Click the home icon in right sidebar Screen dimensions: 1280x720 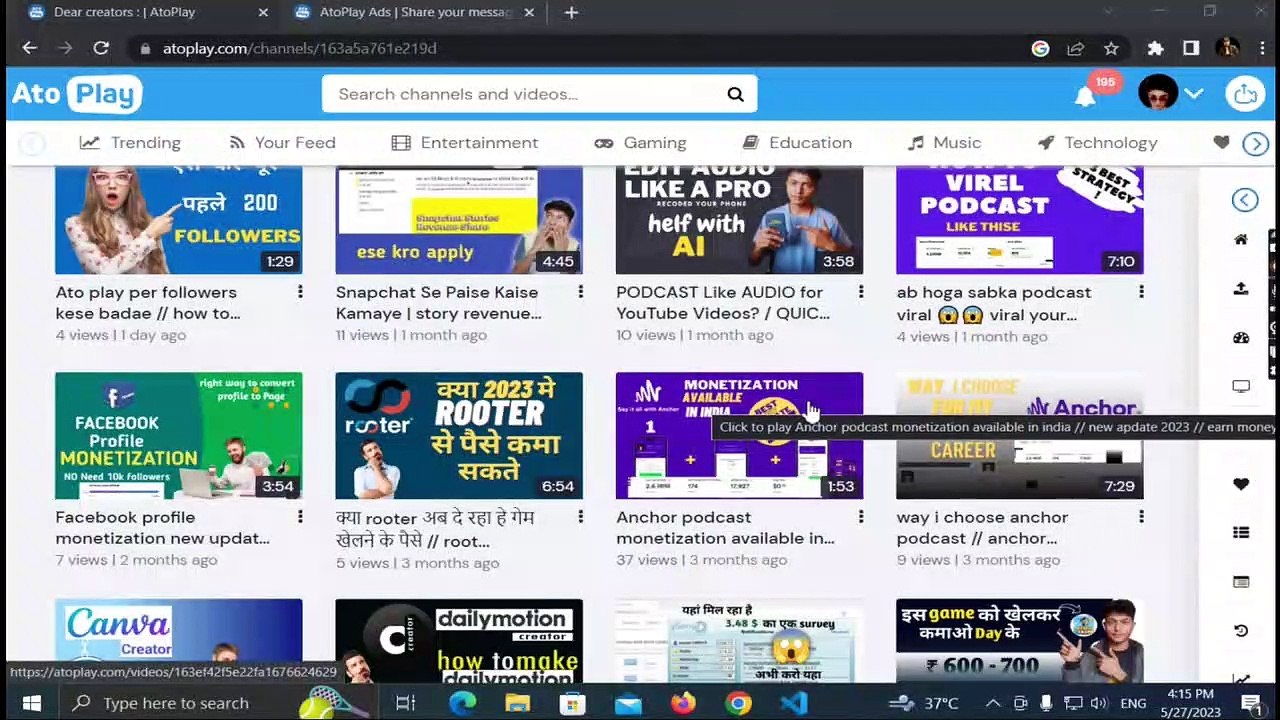pyautogui.click(x=1241, y=240)
